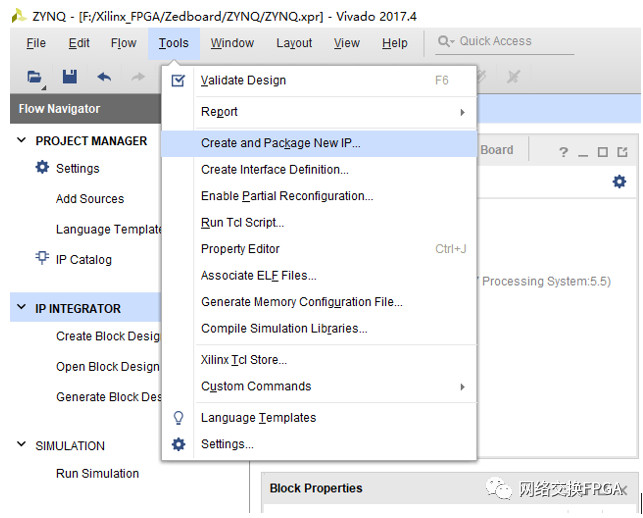Screen dimensions: 643x518
Task: Open Xilinx Tcl Store
Action: click(x=319, y=360)
